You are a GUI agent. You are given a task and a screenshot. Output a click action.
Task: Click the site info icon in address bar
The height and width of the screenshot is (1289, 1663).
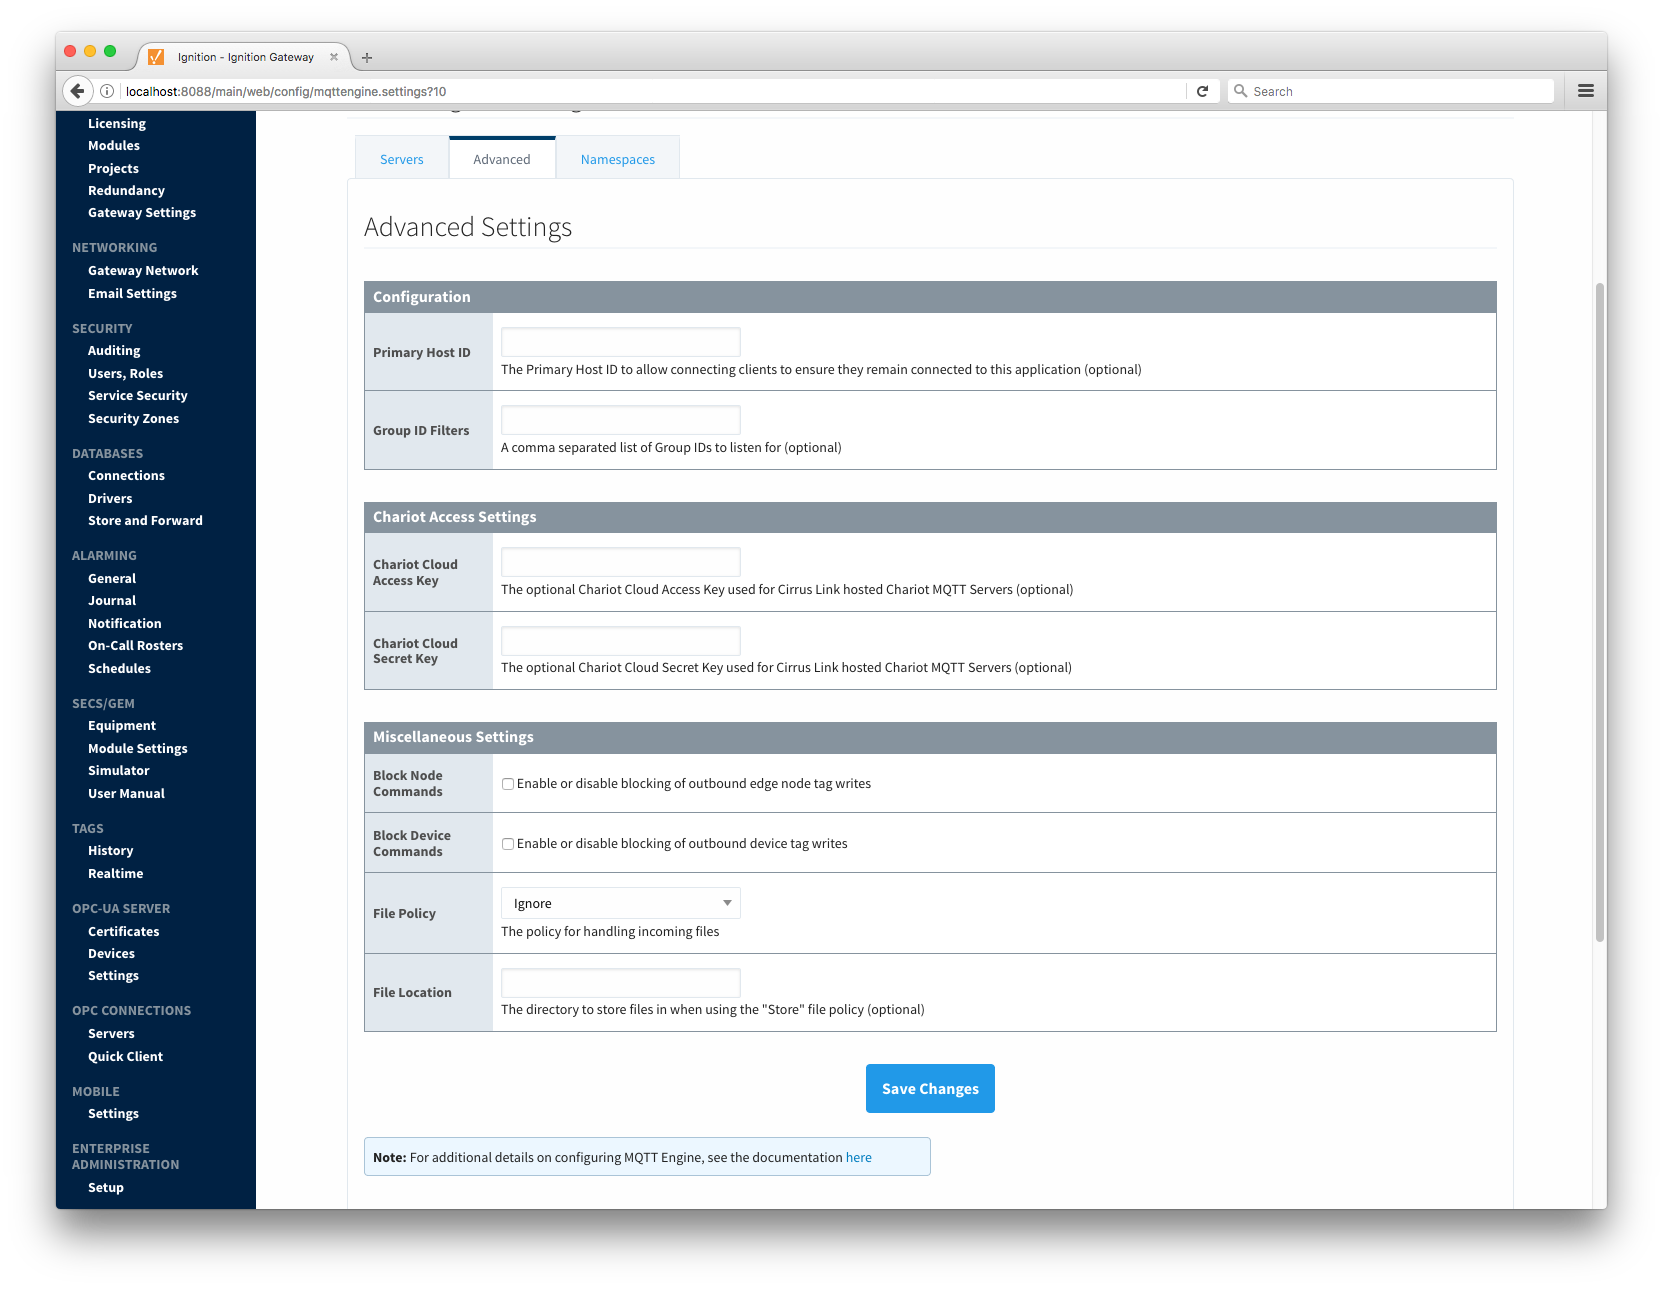[x=107, y=91]
